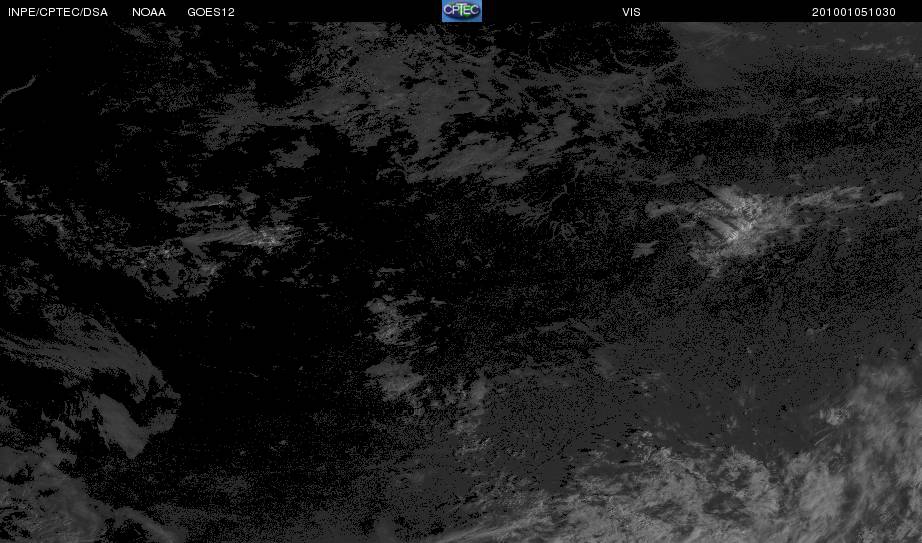Select the INPE/CPTEC/DSA label text
The image size is (922, 543).
(x=58, y=12)
